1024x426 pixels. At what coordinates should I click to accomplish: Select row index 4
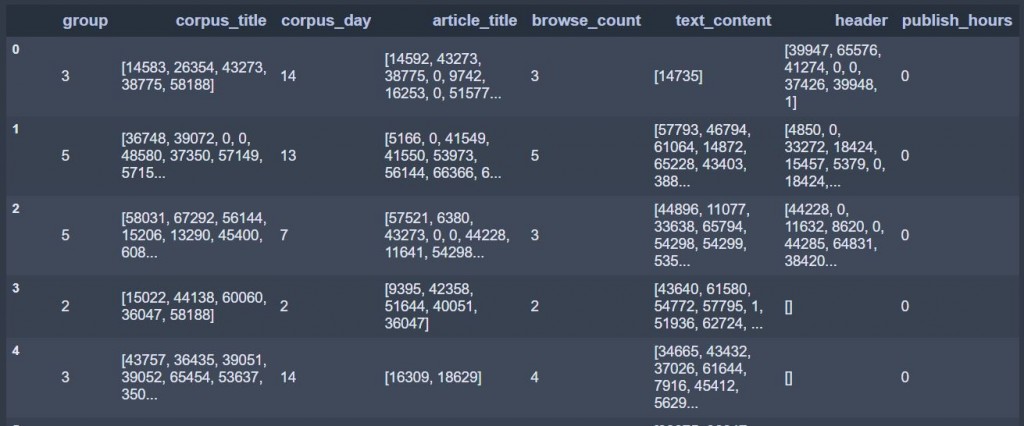(16, 351)
